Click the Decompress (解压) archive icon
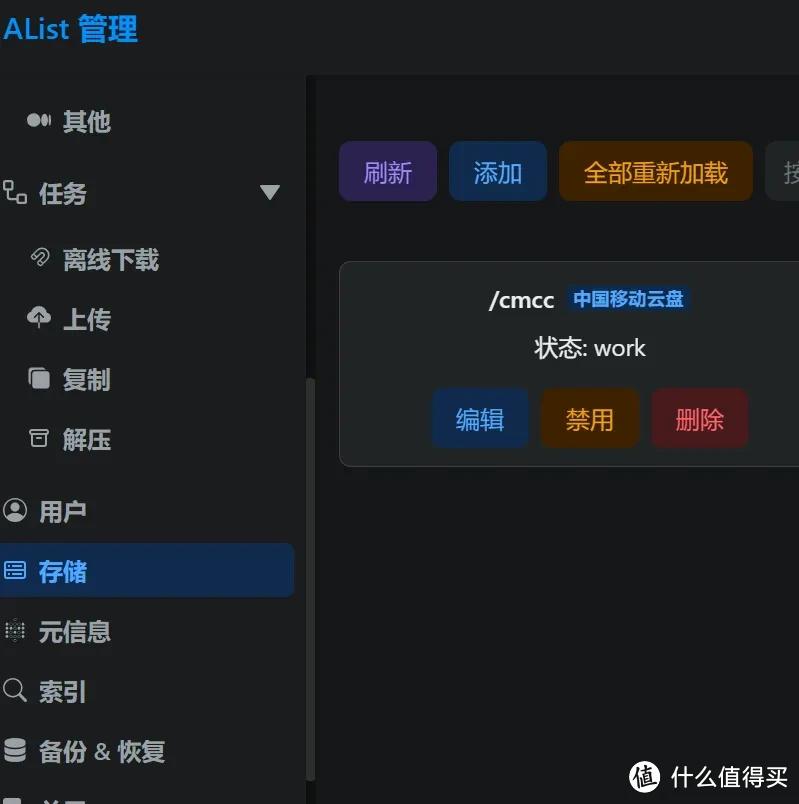 (x=39, y=439)
